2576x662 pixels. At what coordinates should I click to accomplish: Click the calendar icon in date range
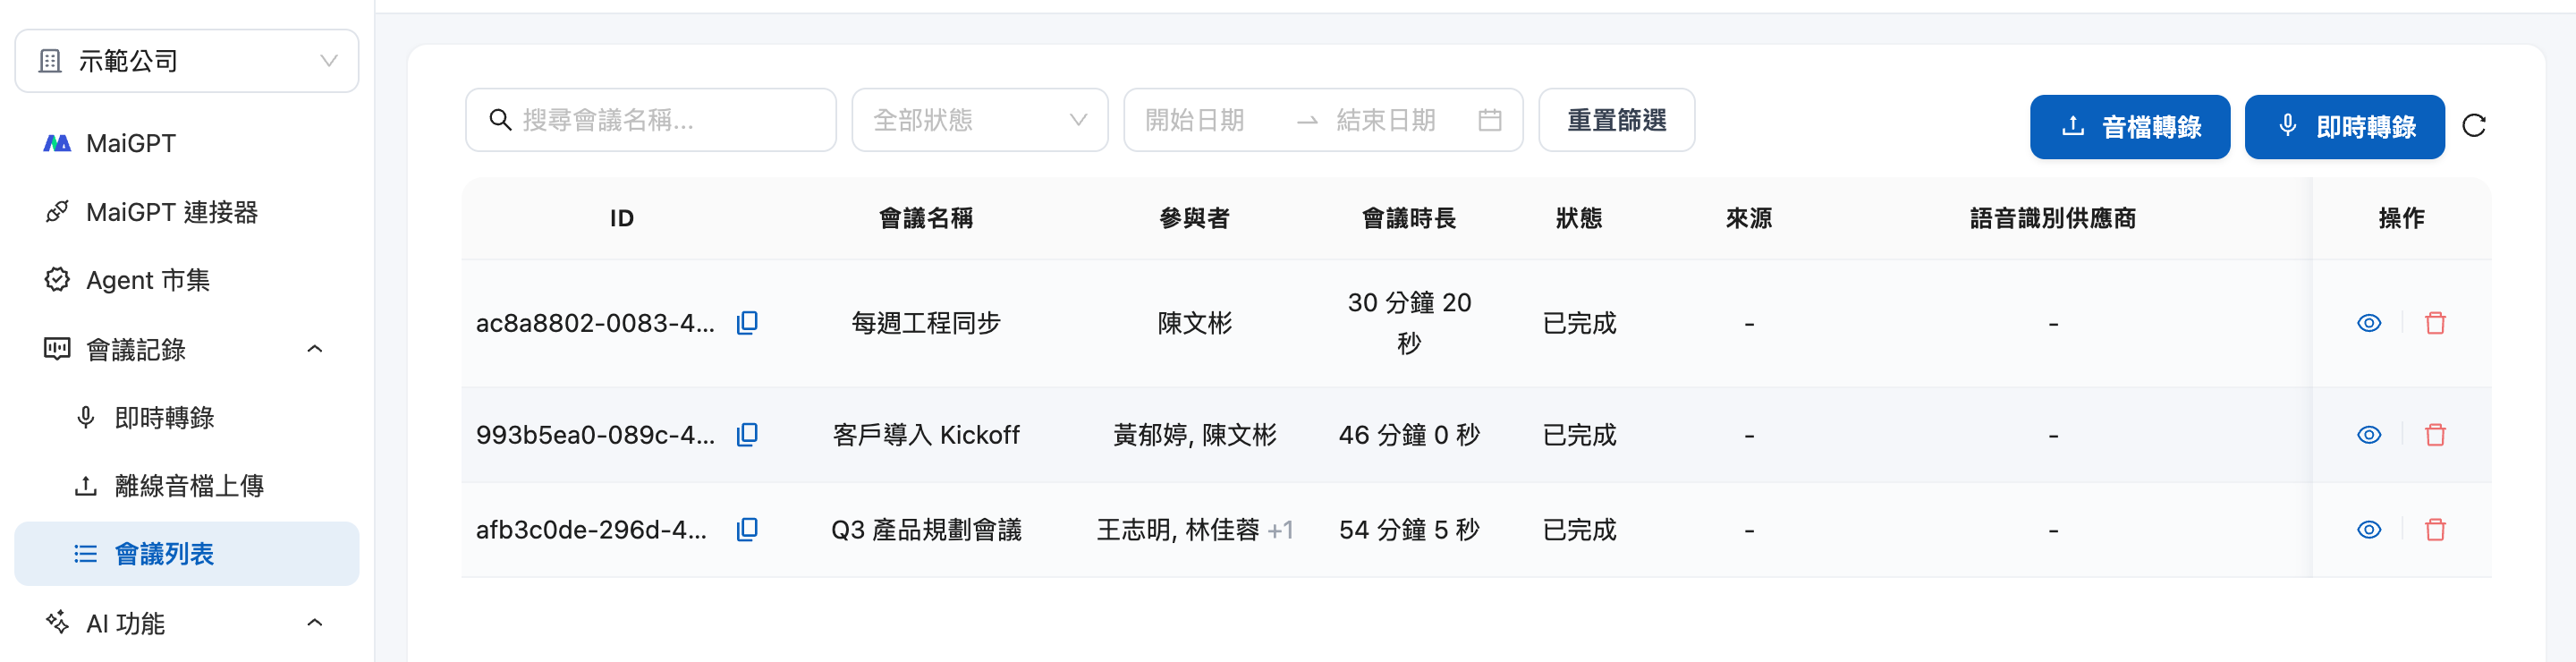[1490, 120]
